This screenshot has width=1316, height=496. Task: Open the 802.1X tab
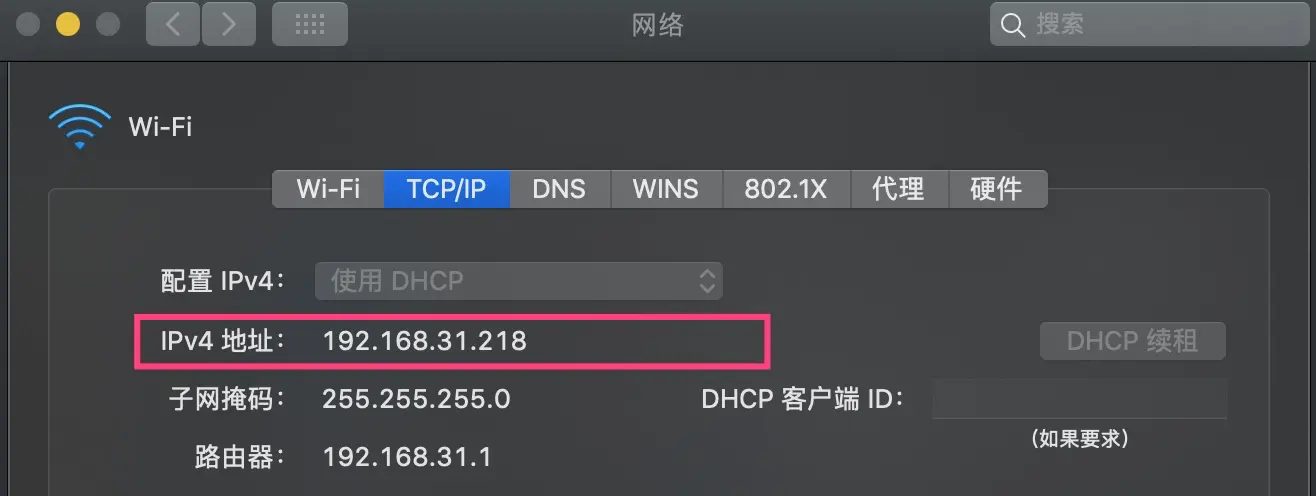[x=786, y=188]
